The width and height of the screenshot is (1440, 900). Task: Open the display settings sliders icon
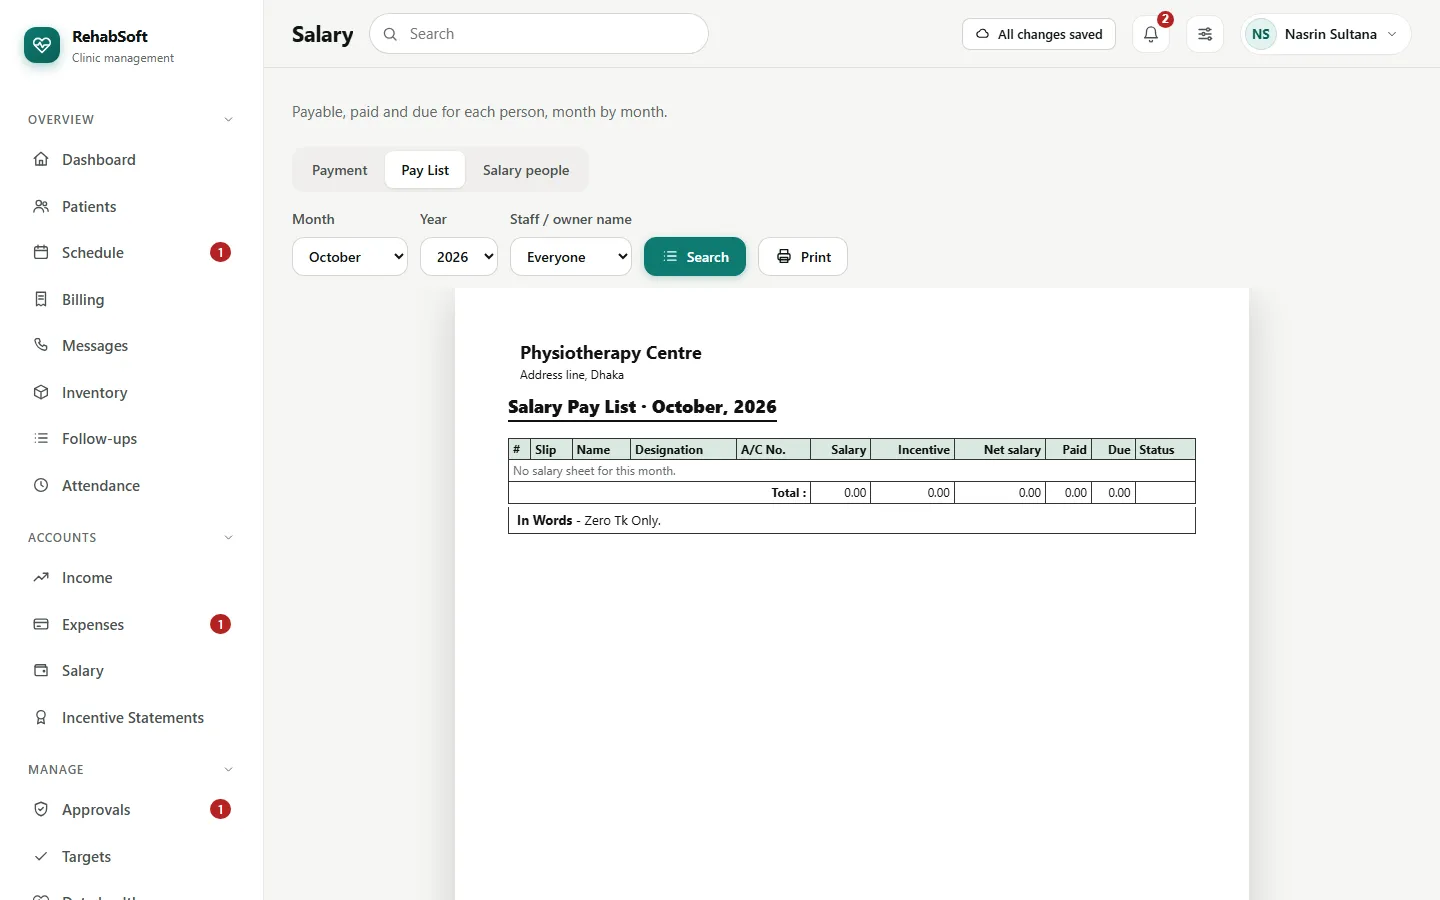(x=1205, y=34)
